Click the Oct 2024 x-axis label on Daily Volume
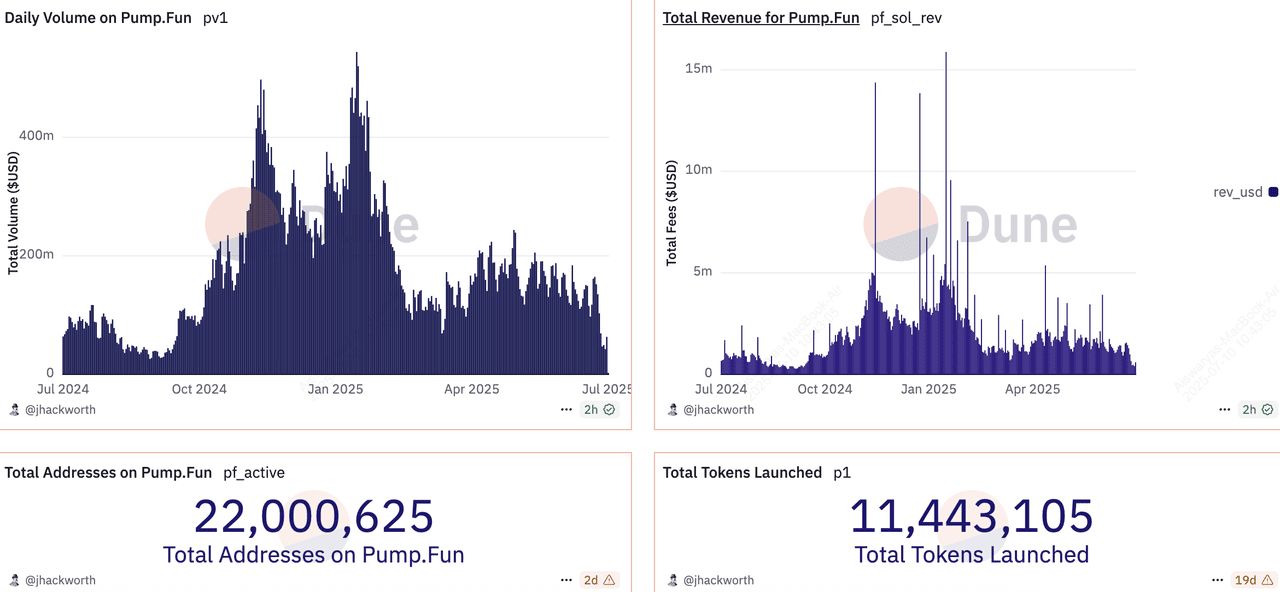This screenshot has height=592, width=1280. click(198, 389)
